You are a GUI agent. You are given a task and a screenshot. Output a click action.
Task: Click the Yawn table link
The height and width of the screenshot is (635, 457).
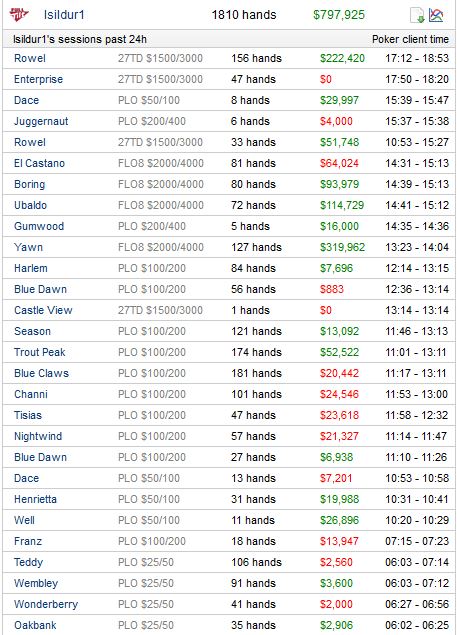coord(28,247)
